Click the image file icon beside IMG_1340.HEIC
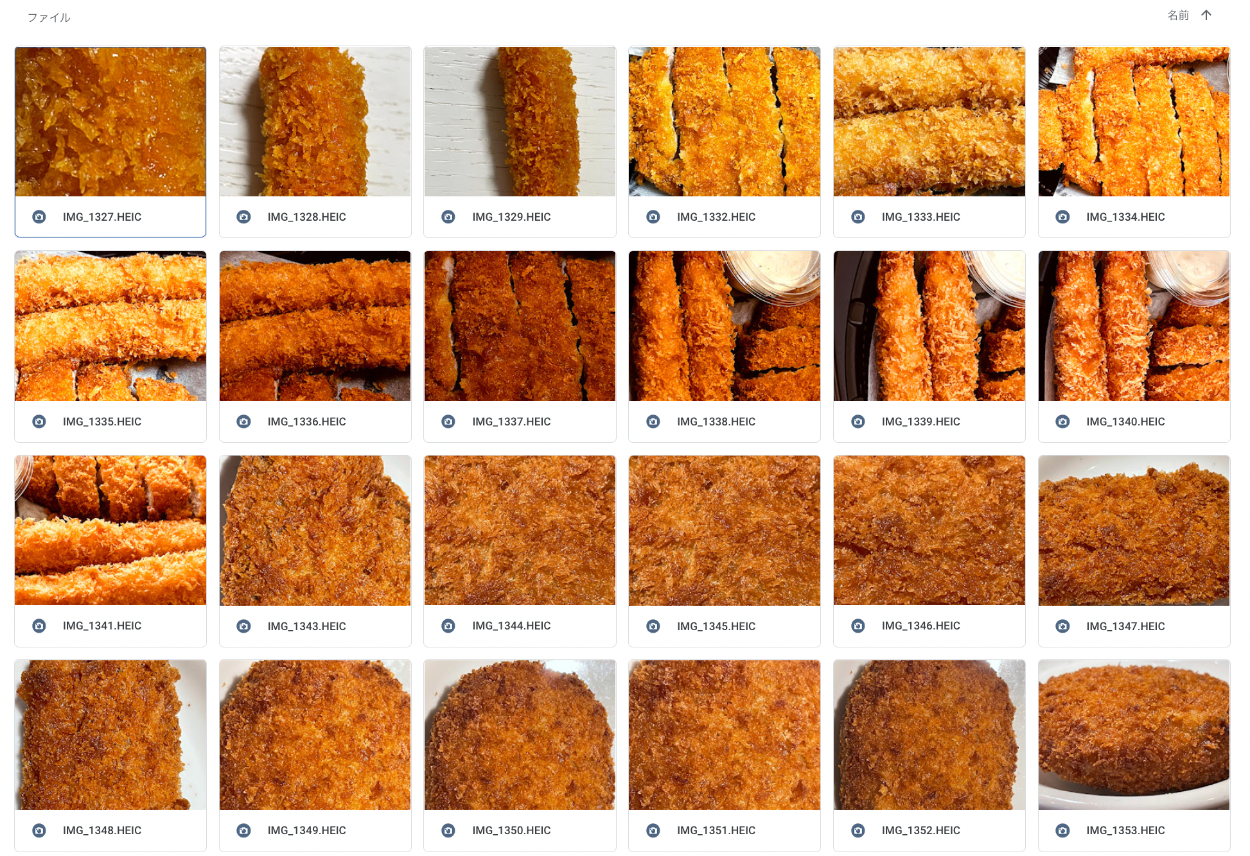This screenshot has width=1250, height=856. 1063,422
